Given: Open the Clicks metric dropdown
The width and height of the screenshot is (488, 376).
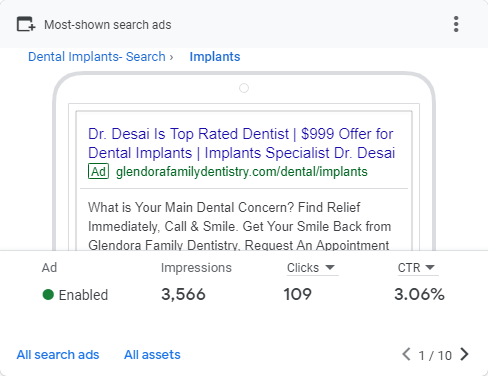Looking at the screenshot, I should pyautogui.click(x=311, y=268).
